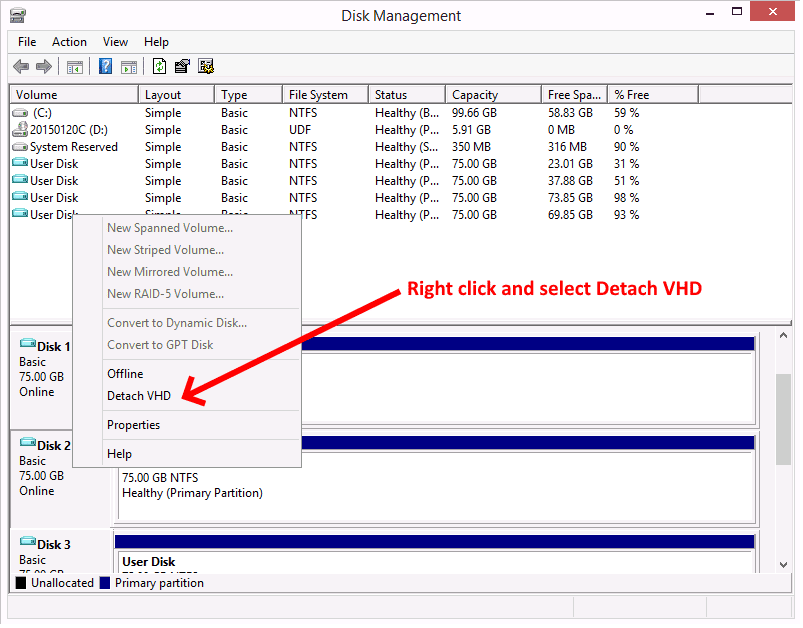Click drive icon of User Disk with 23.01 GB free
Viewport: 803px width, 628px height.
tap(20, 163)
